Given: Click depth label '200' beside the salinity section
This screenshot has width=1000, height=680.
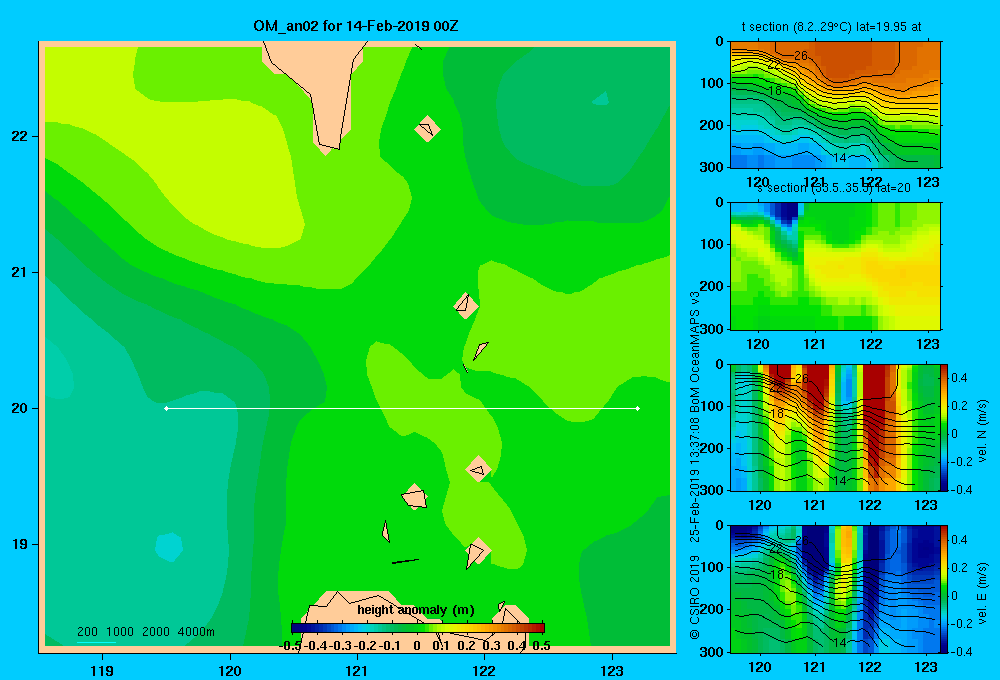Looking at the screenshot, I should pos(714,286).
